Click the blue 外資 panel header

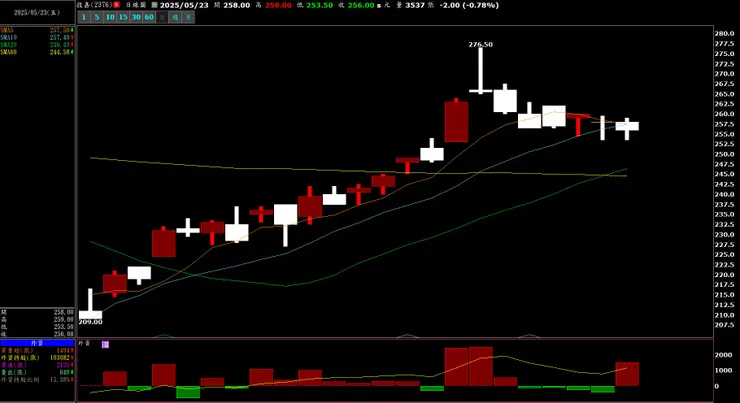[37, 343]
